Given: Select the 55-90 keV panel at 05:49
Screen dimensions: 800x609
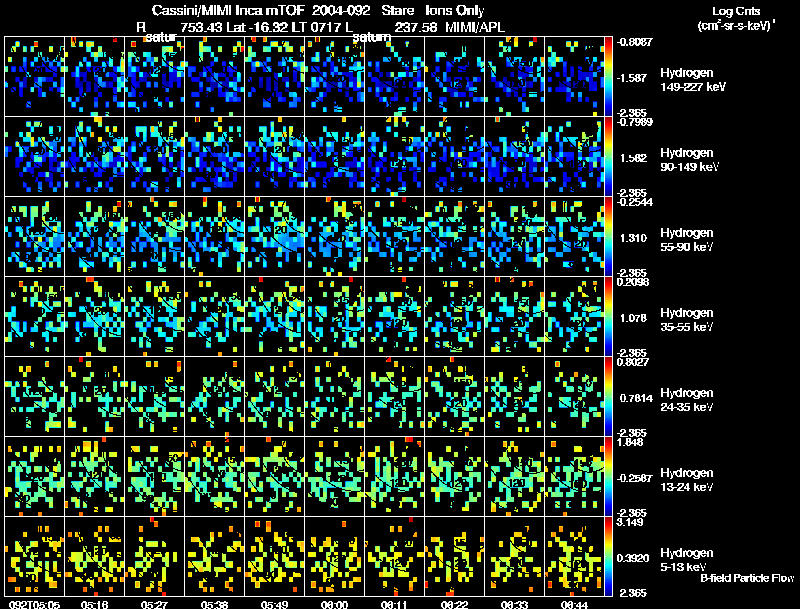Looking at the screenshot, I should click(x=274, y=237).
